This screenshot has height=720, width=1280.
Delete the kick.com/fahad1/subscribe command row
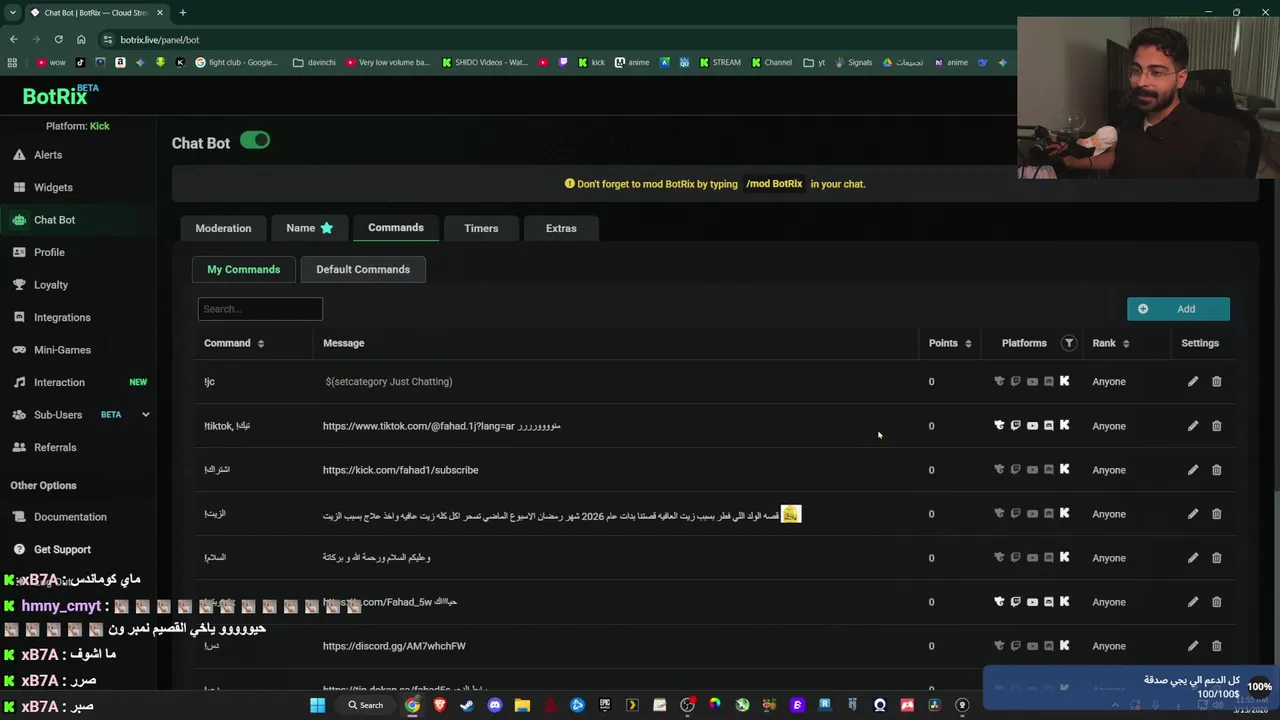click(1217, 469)
